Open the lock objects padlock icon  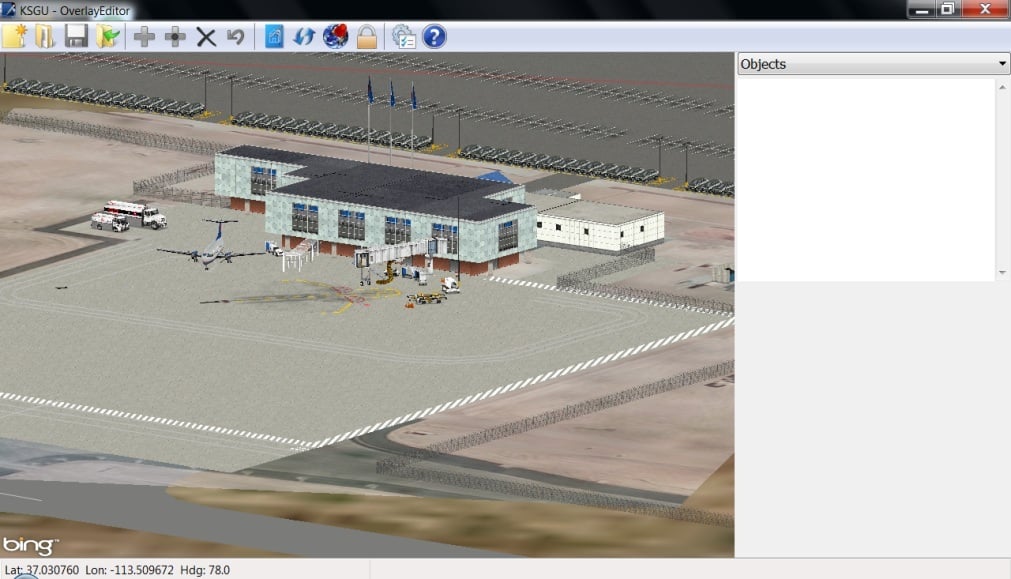[366, 37]
